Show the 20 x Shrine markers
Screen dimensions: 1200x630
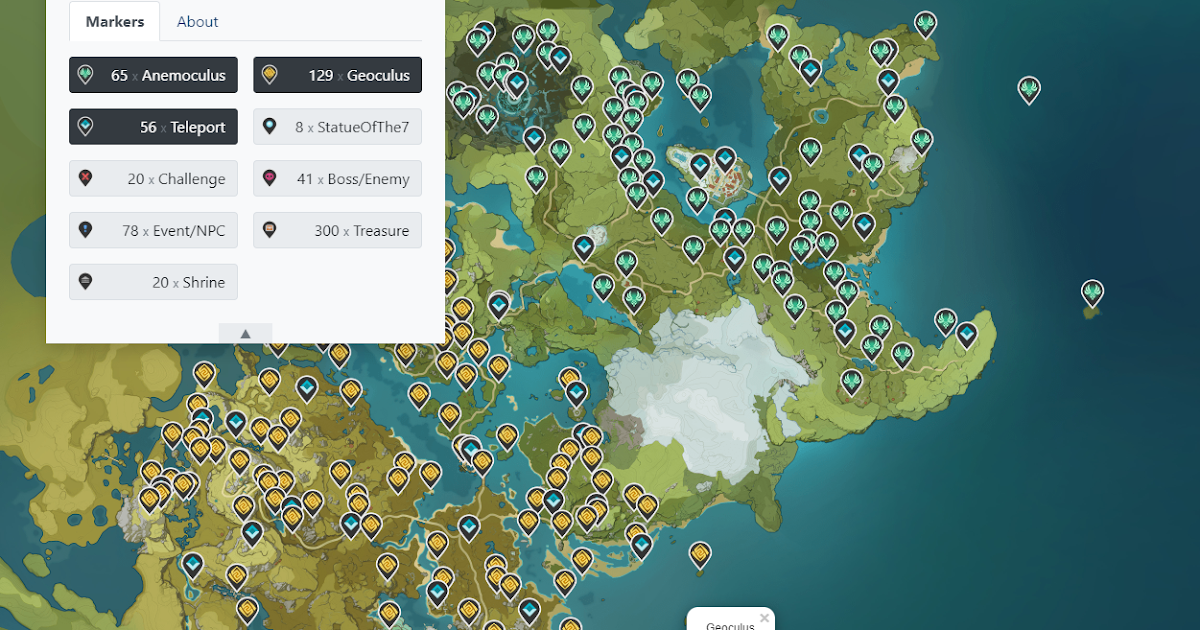[153, 282]
